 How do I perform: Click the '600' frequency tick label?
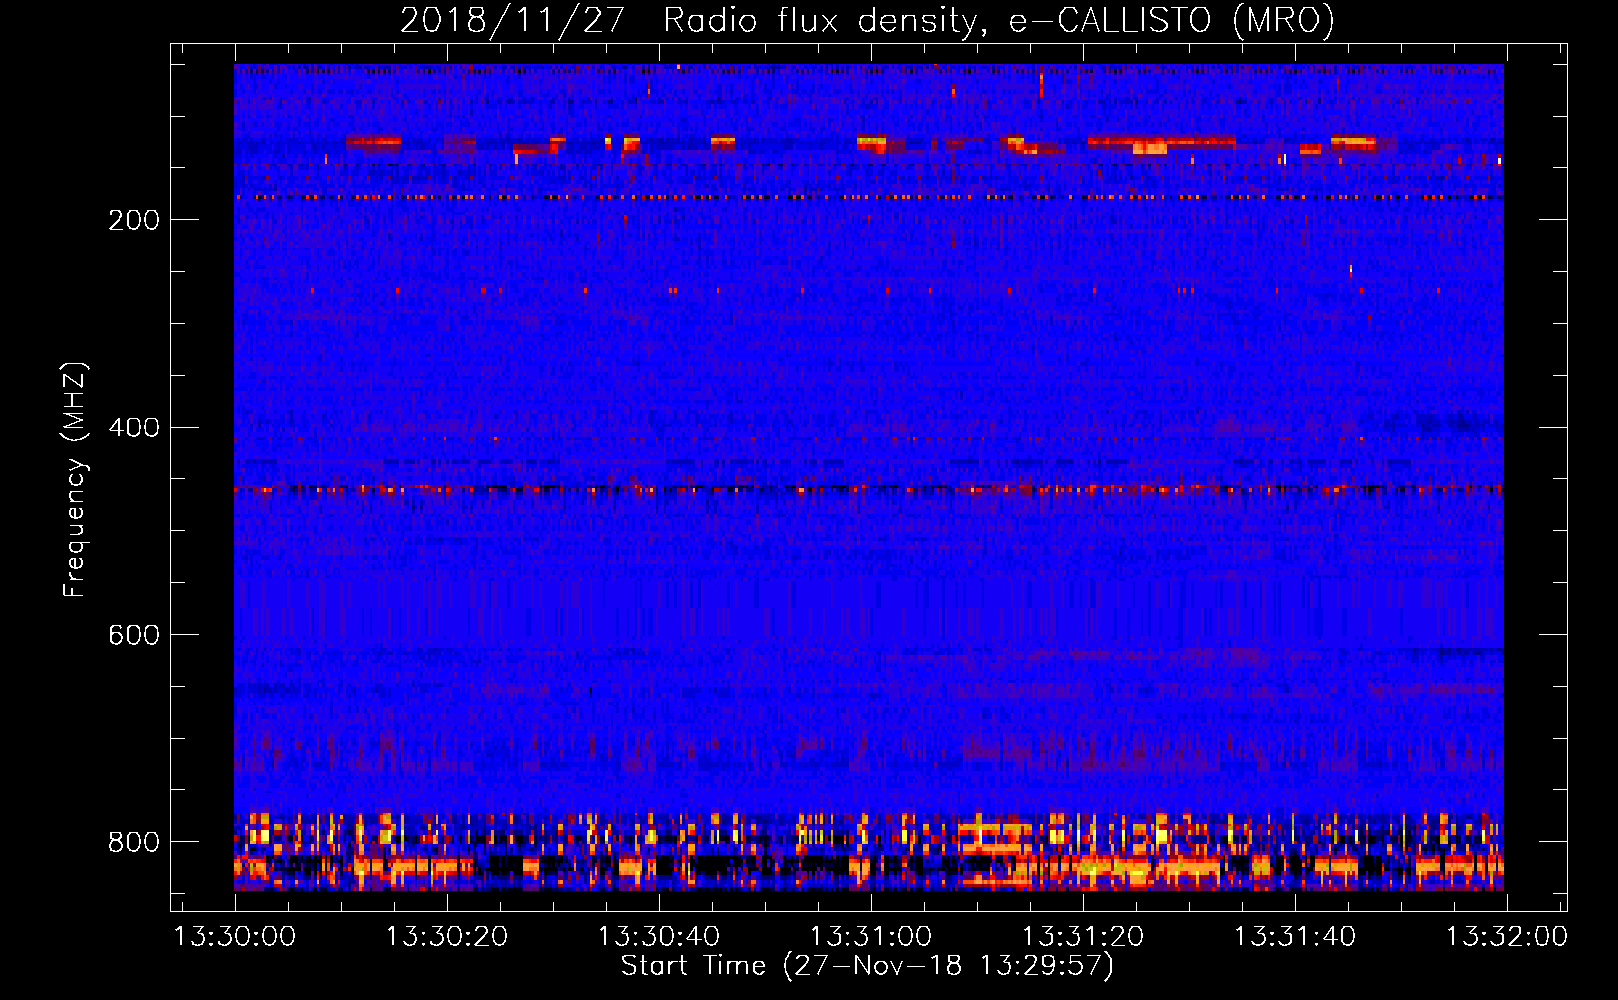tap(134, 636)
